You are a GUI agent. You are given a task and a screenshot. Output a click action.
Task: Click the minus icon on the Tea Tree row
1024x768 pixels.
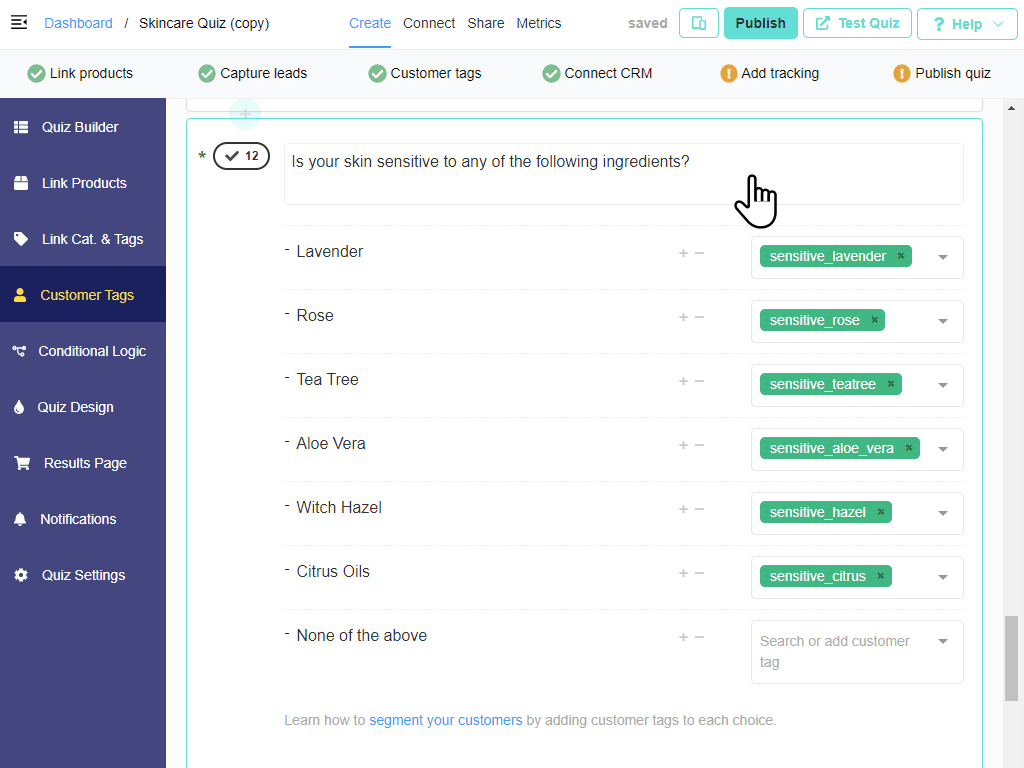point(699,381)
